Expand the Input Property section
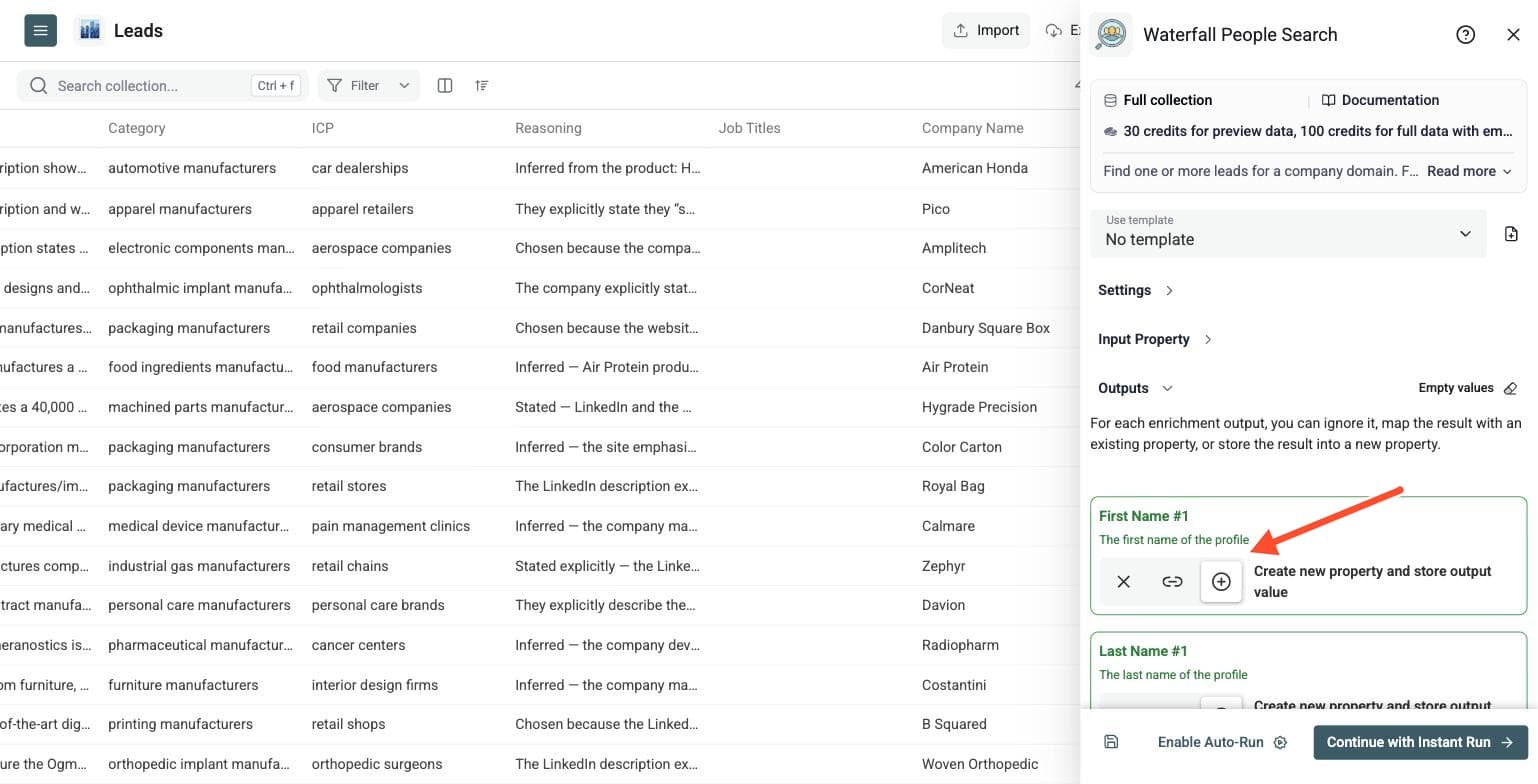This screenshot has width=1538, height=784. [1155, 339]
